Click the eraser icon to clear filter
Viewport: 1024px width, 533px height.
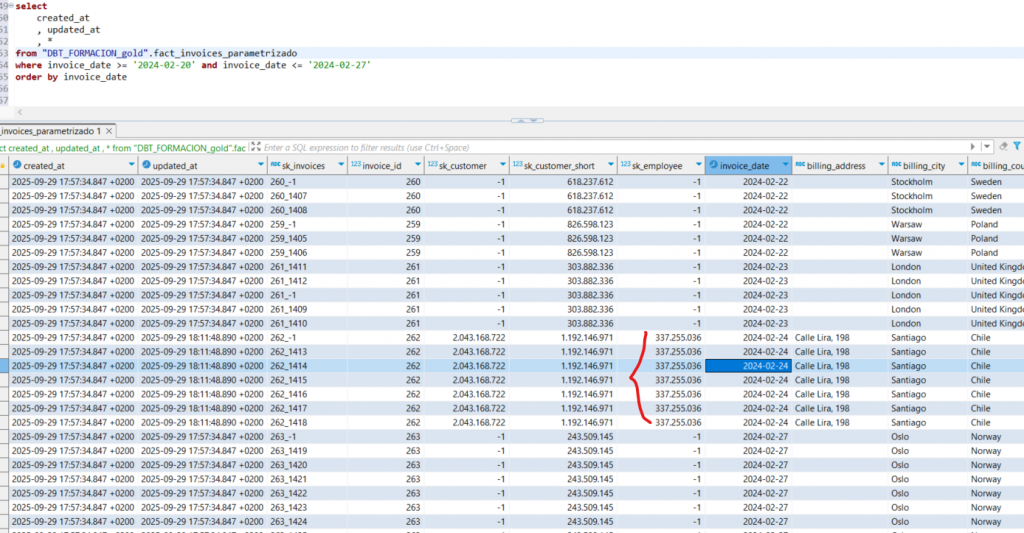[x=1001, y=146]
